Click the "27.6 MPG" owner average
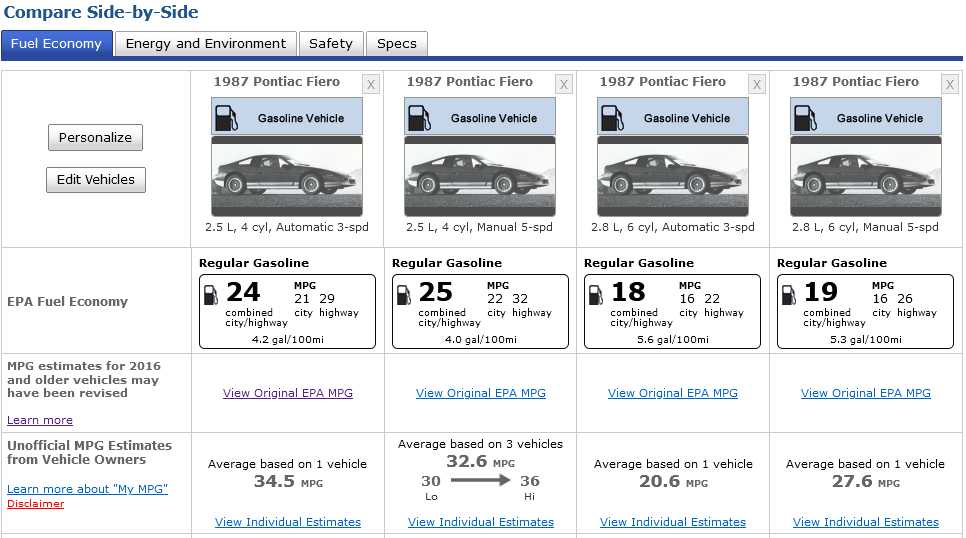The width and height of the screenshot is (966, 538). [x=866, y=481]
